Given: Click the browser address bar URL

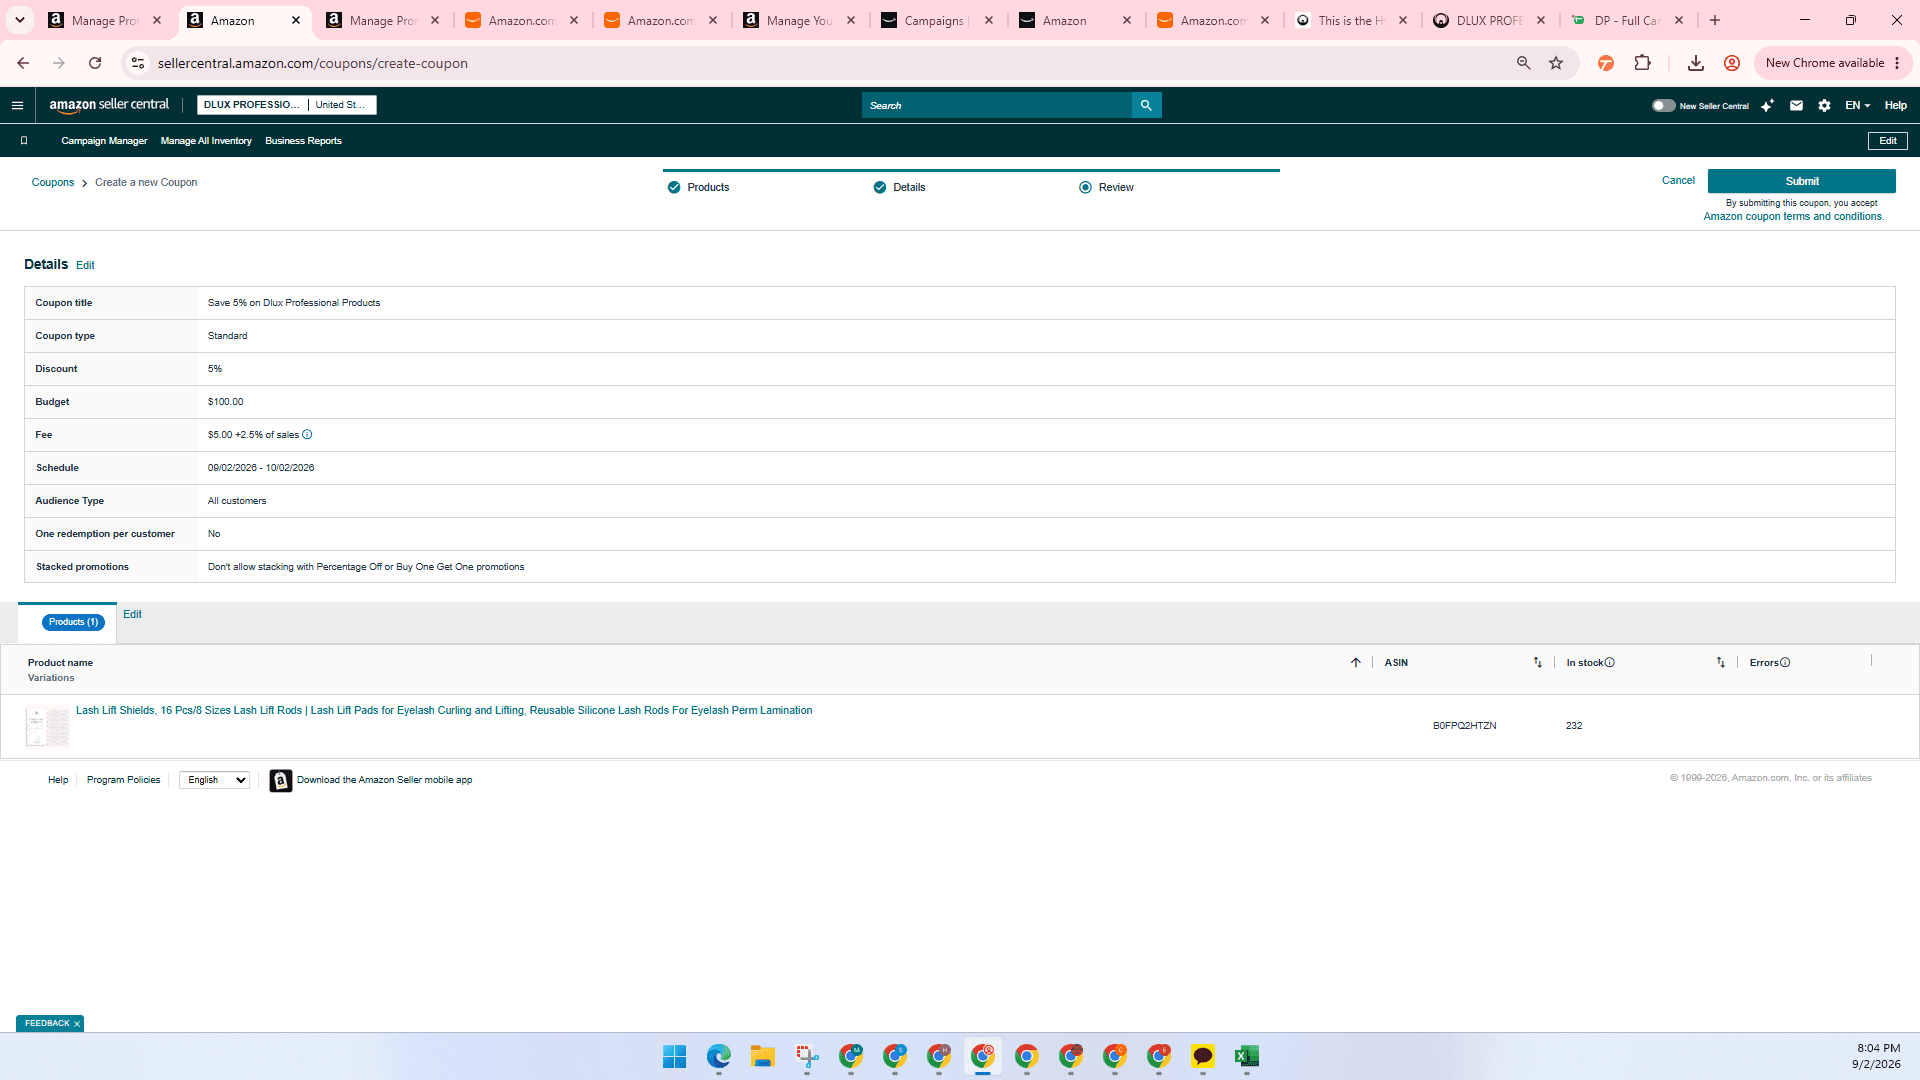Looking at the screenshot, I should [x=313, y=63].
